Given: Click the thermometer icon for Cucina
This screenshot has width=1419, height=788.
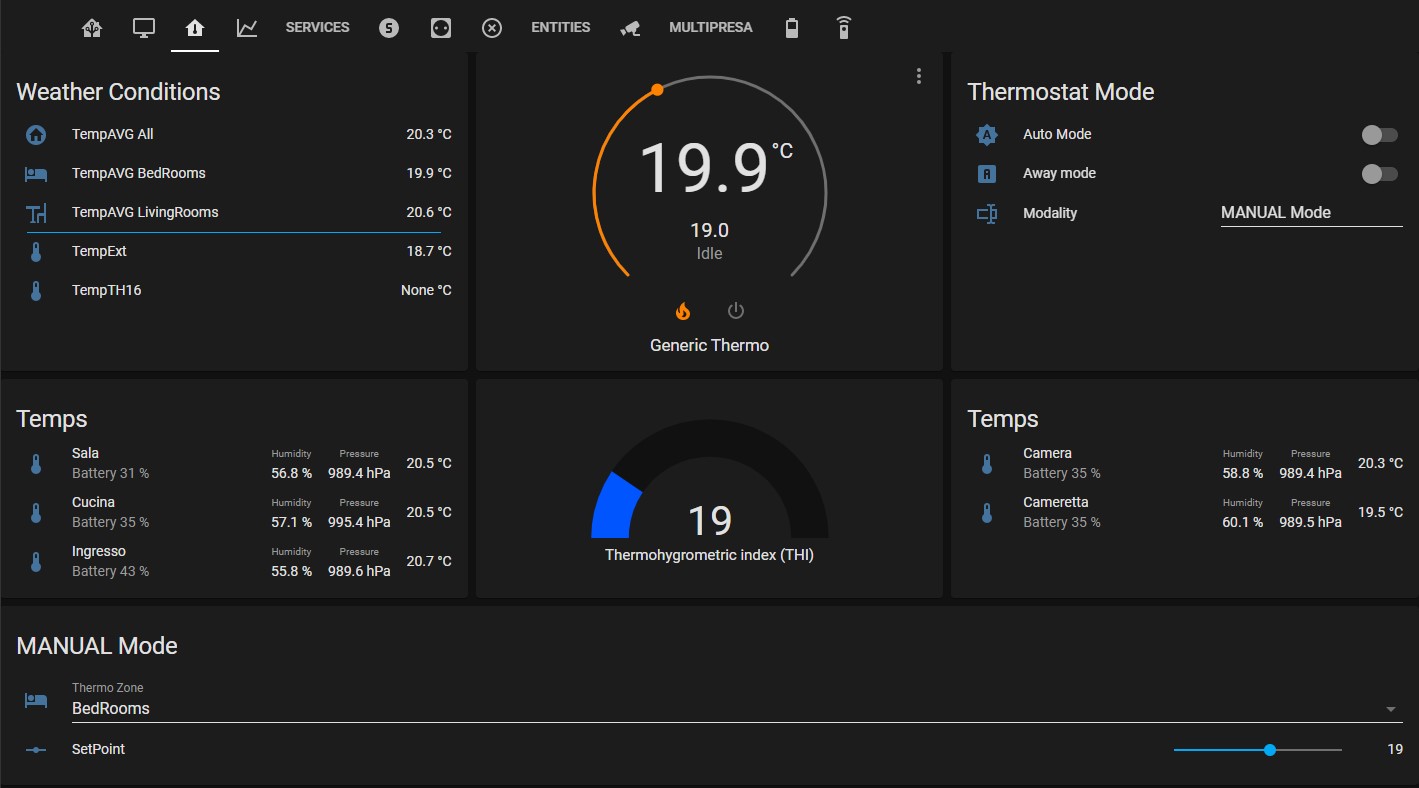Looking at the screenshot, I should click(x=36, y=512).
